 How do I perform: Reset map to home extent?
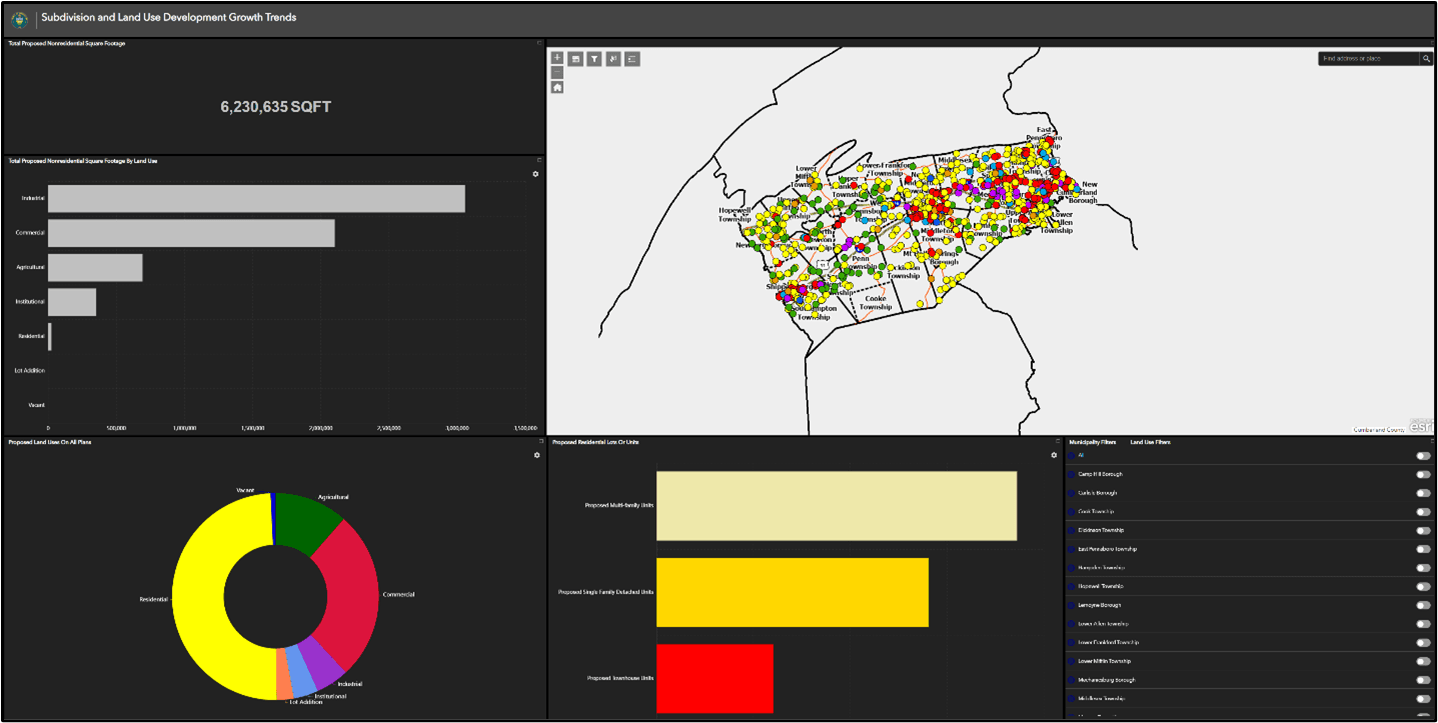point(557,88)
